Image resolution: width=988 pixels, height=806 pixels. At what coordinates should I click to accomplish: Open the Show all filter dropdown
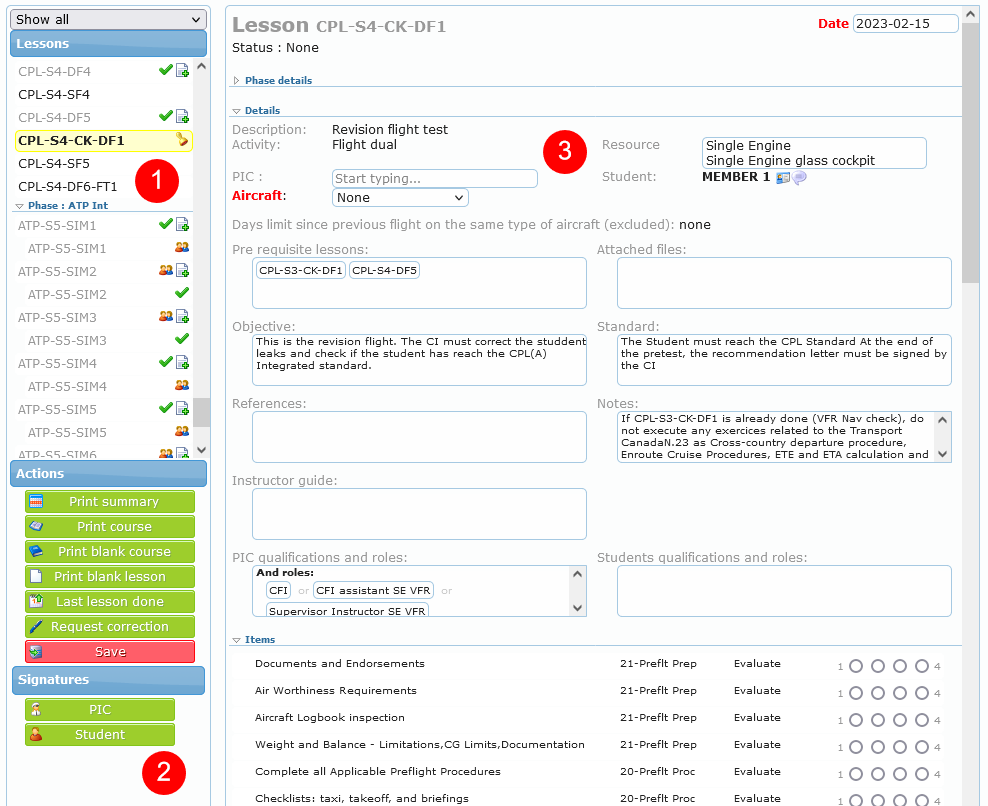109,19
